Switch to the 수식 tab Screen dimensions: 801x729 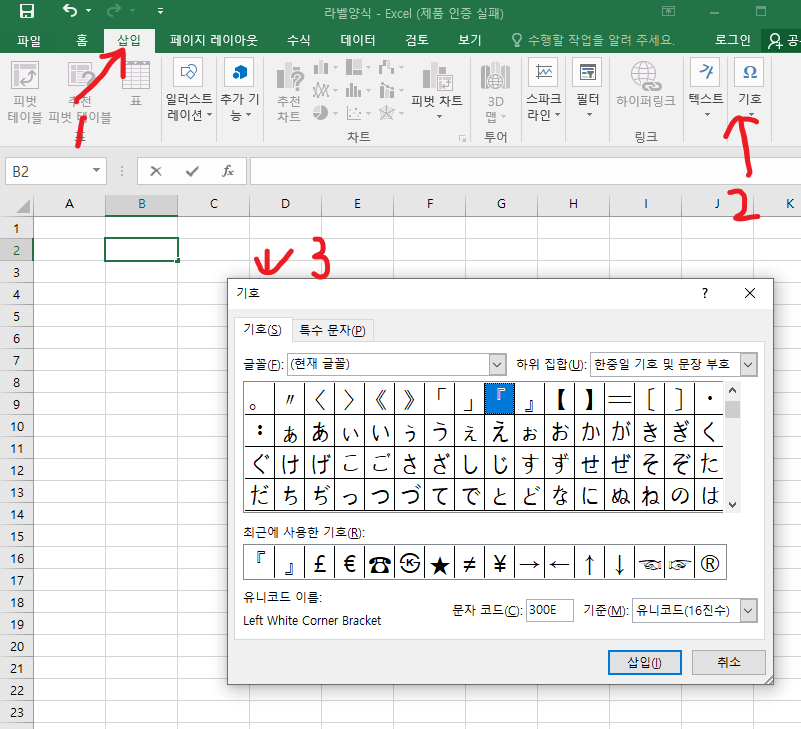[298, 40]
